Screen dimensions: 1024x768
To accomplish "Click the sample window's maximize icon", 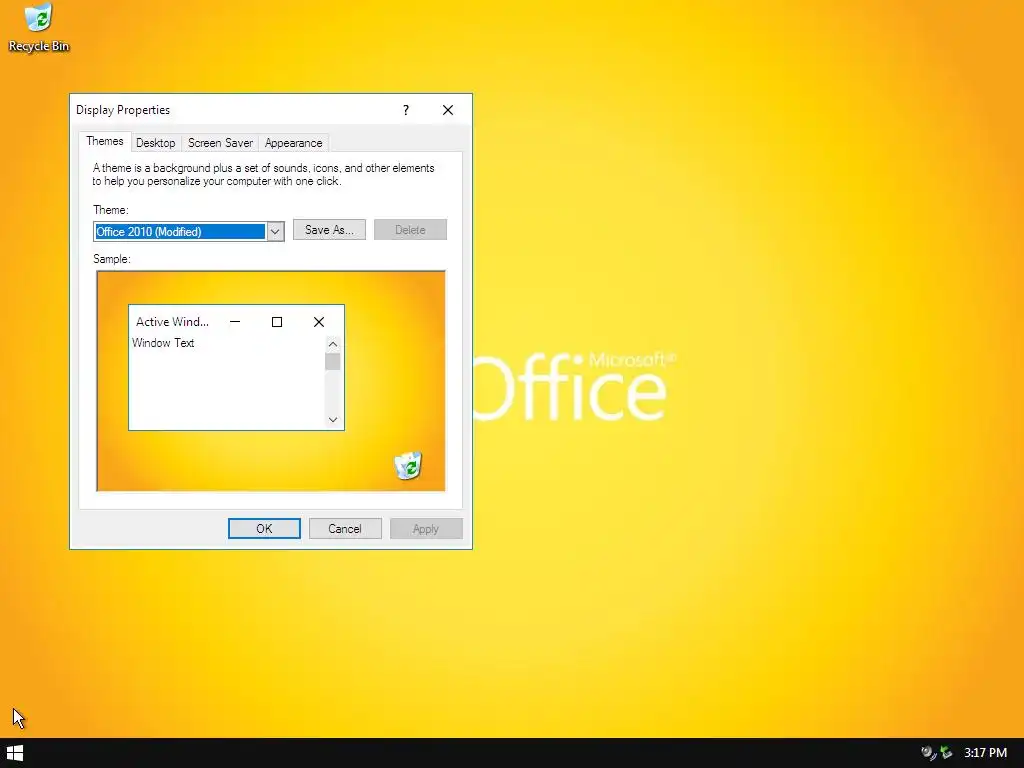I will click(277, 322).
